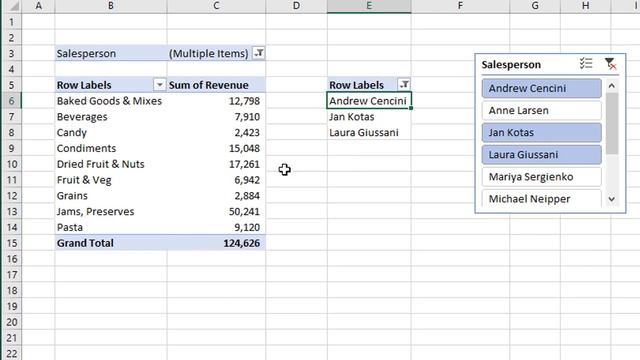Viewport: 640px width, 360px height.
Task: Click the Salesperson filter label cell
Action: [x=111, y=53]
